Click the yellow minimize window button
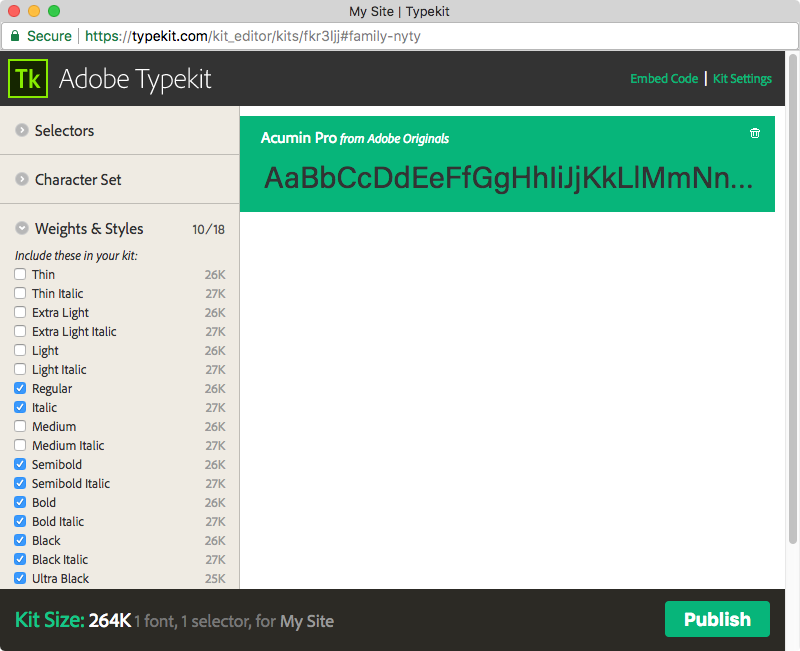This screenshot has height=651, width=800. tap(34, 11)
